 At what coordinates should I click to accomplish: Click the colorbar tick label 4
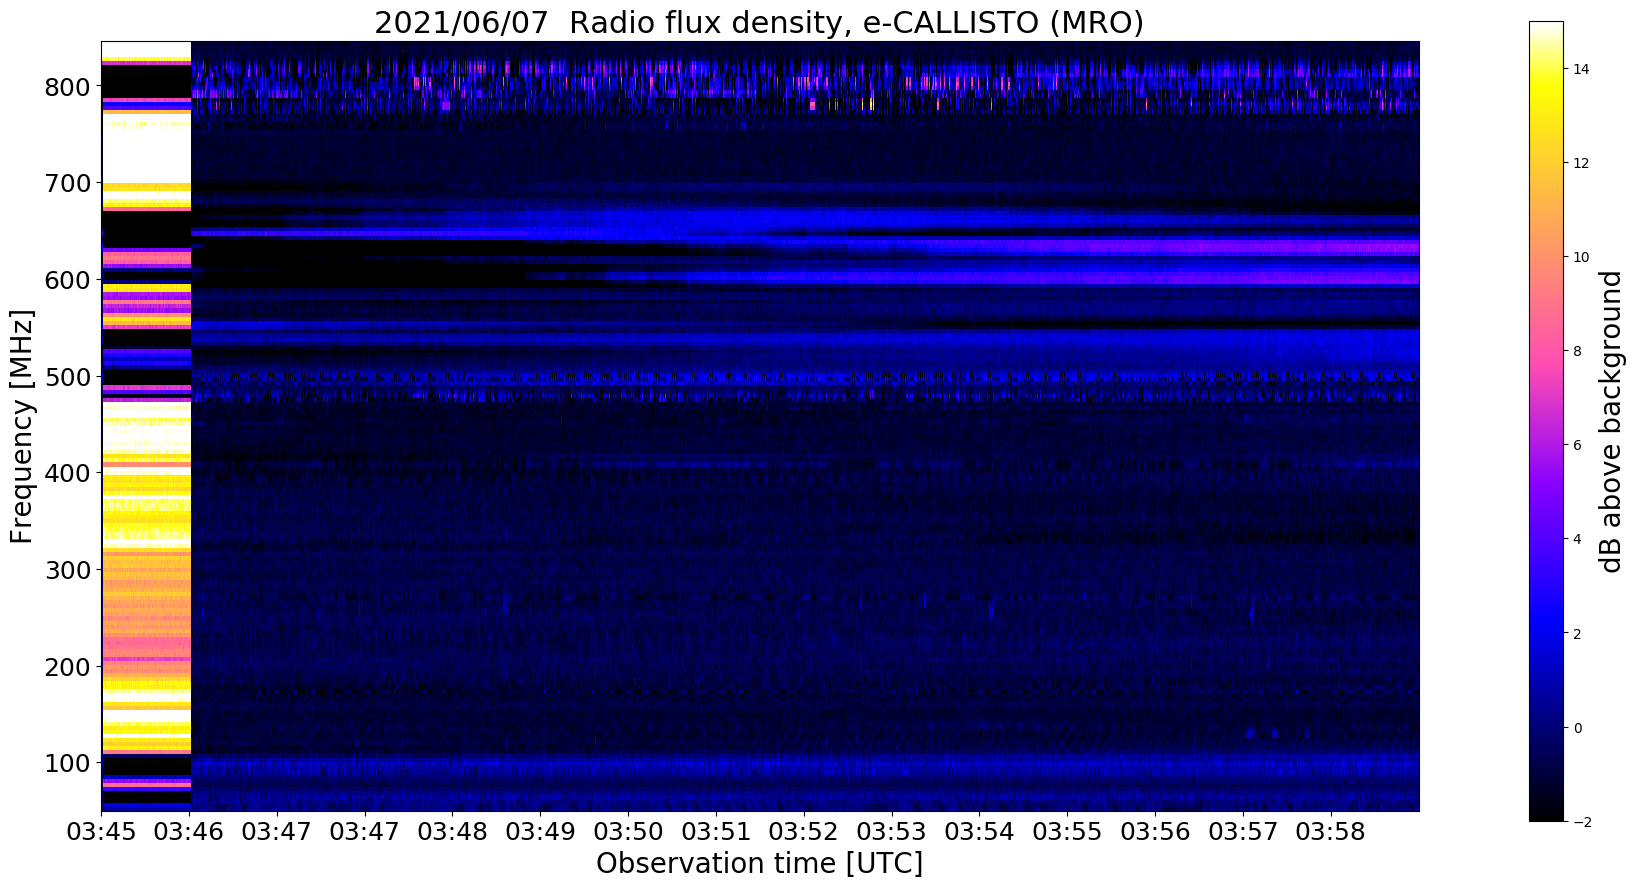(1578, 539)
